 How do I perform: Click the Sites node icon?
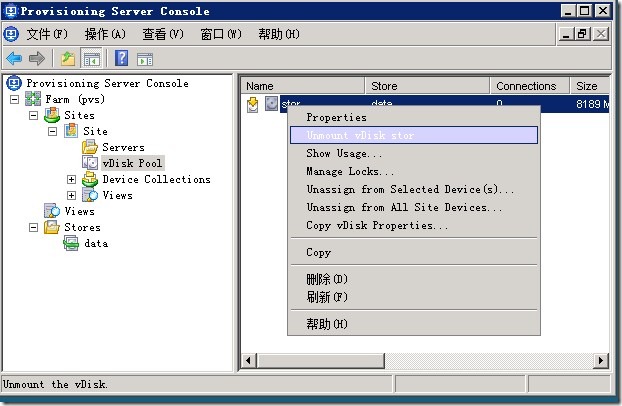[52, 115]
